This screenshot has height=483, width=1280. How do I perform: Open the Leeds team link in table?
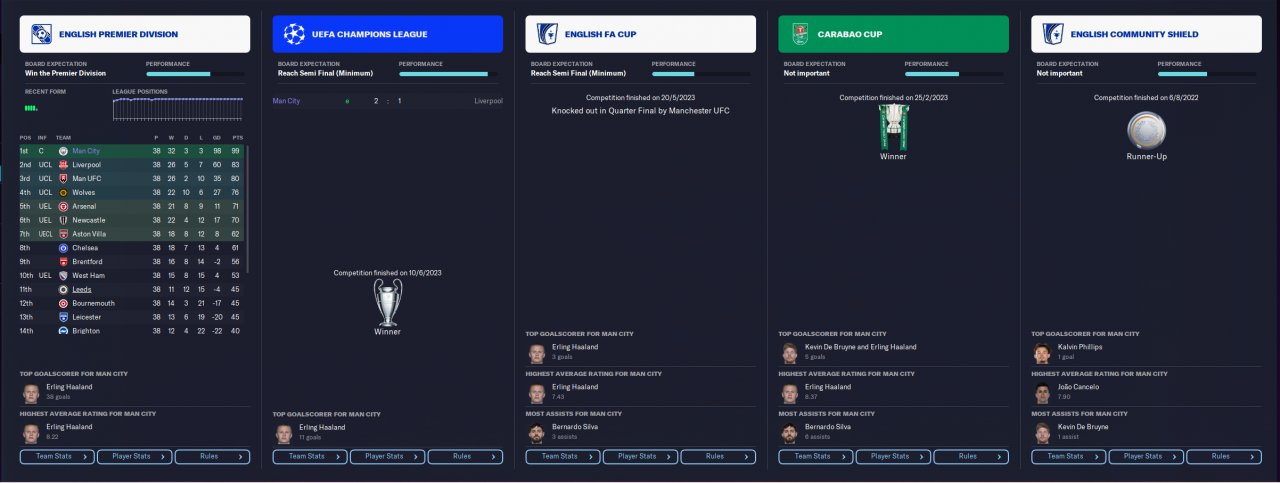click(x=82, y=289)
